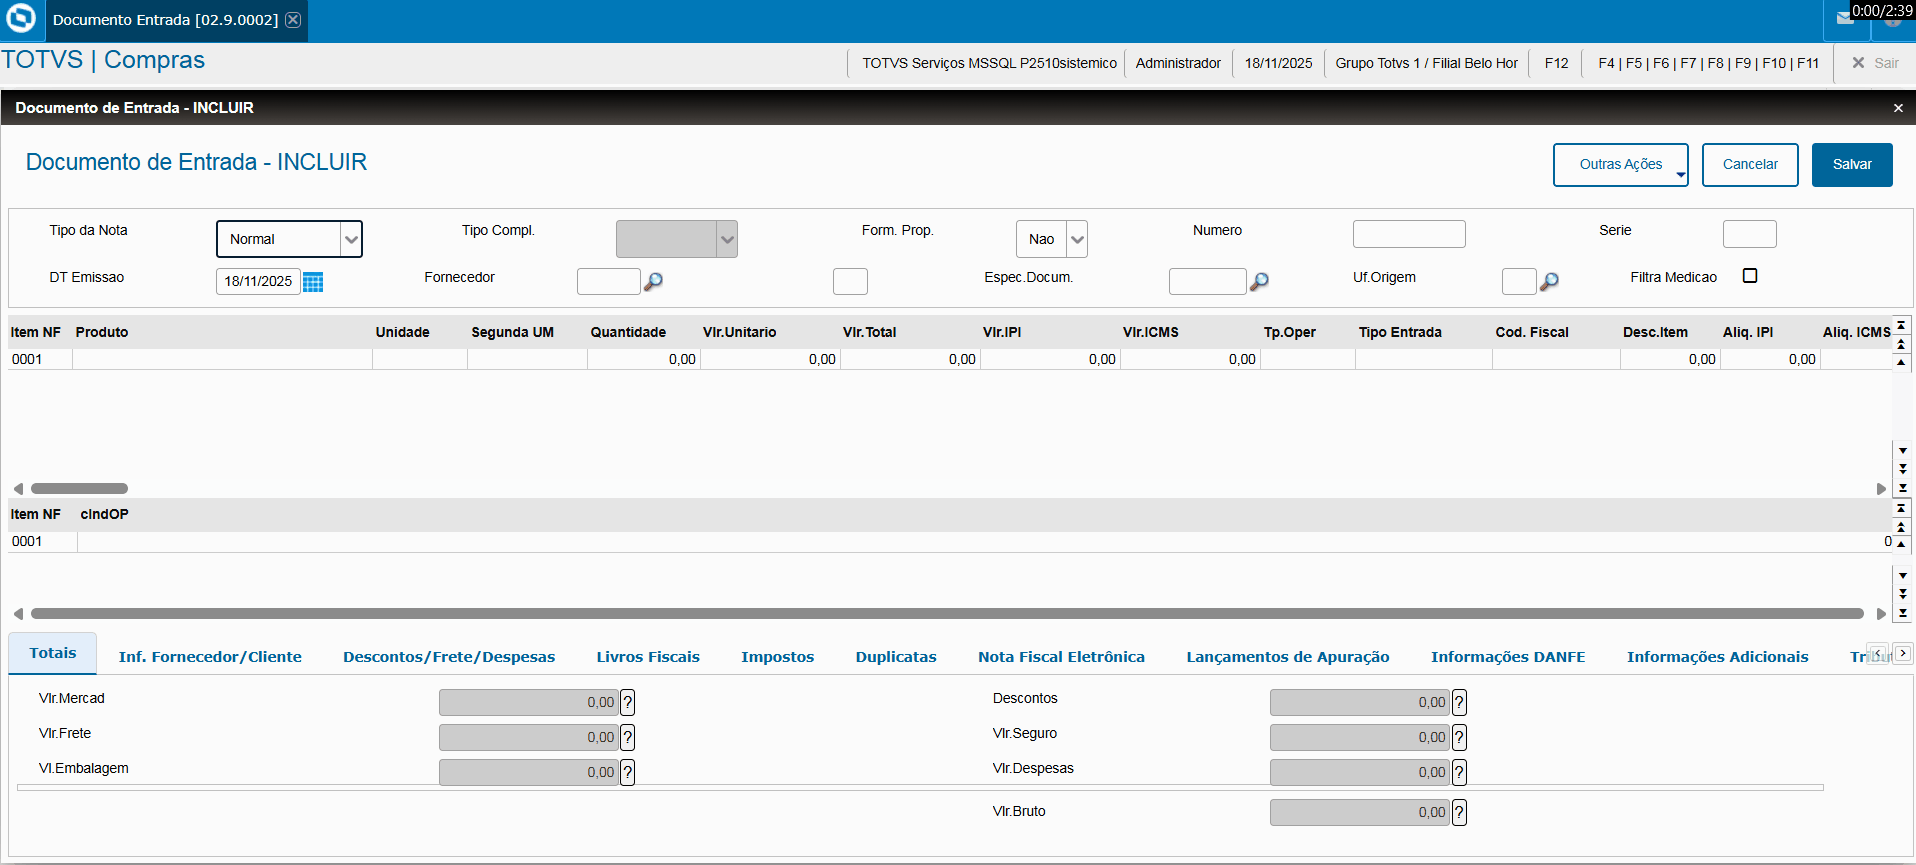Viewport: 1916px width, 865px height.
Task: Click the help icon beside Vlr.Despesas
Action: pos(1459,772)
